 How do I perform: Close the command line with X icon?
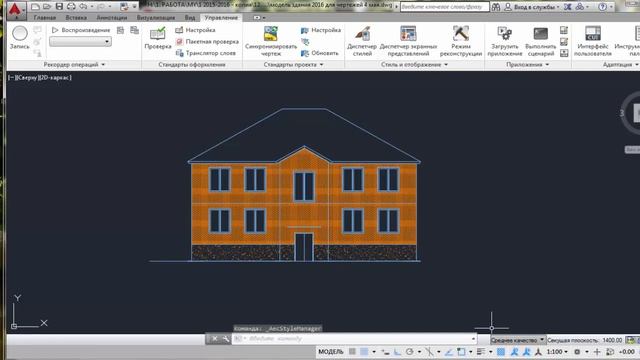click(x=214, y=339)
